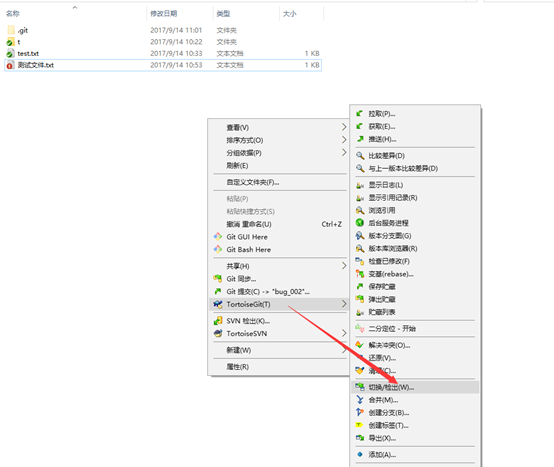Sort by the 修改日期 column header
The height and width of the screenshot is (467, 554).
pos(164,13)
